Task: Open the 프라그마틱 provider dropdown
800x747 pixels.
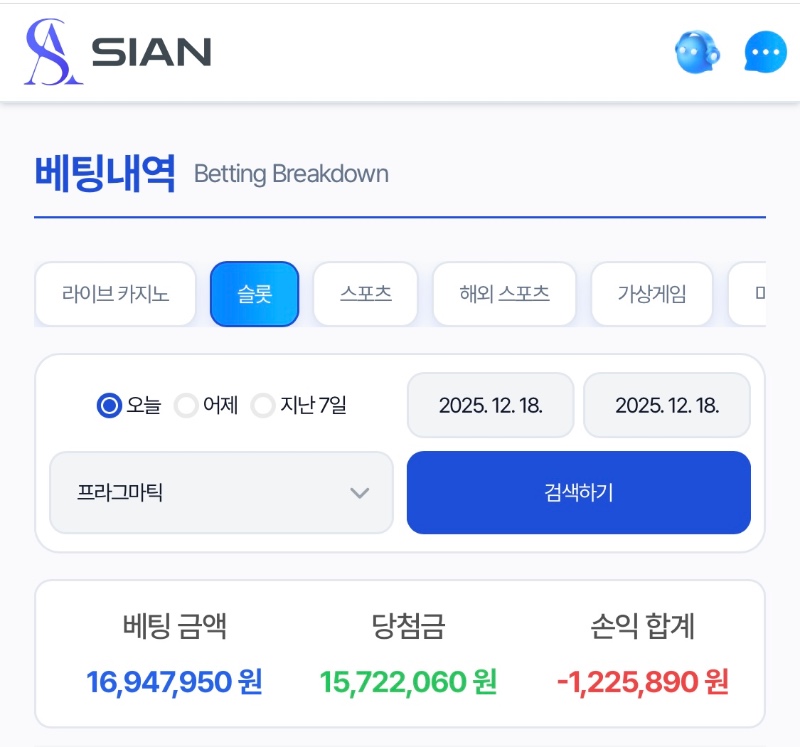Action: coord(220,493)
